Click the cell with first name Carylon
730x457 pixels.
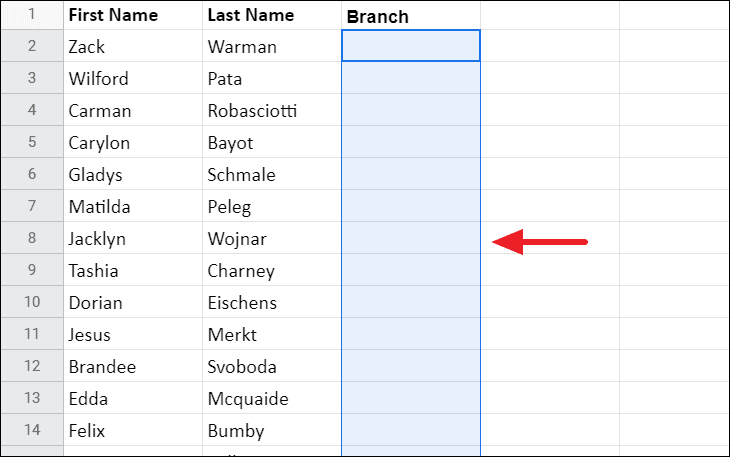click(133, 142)
